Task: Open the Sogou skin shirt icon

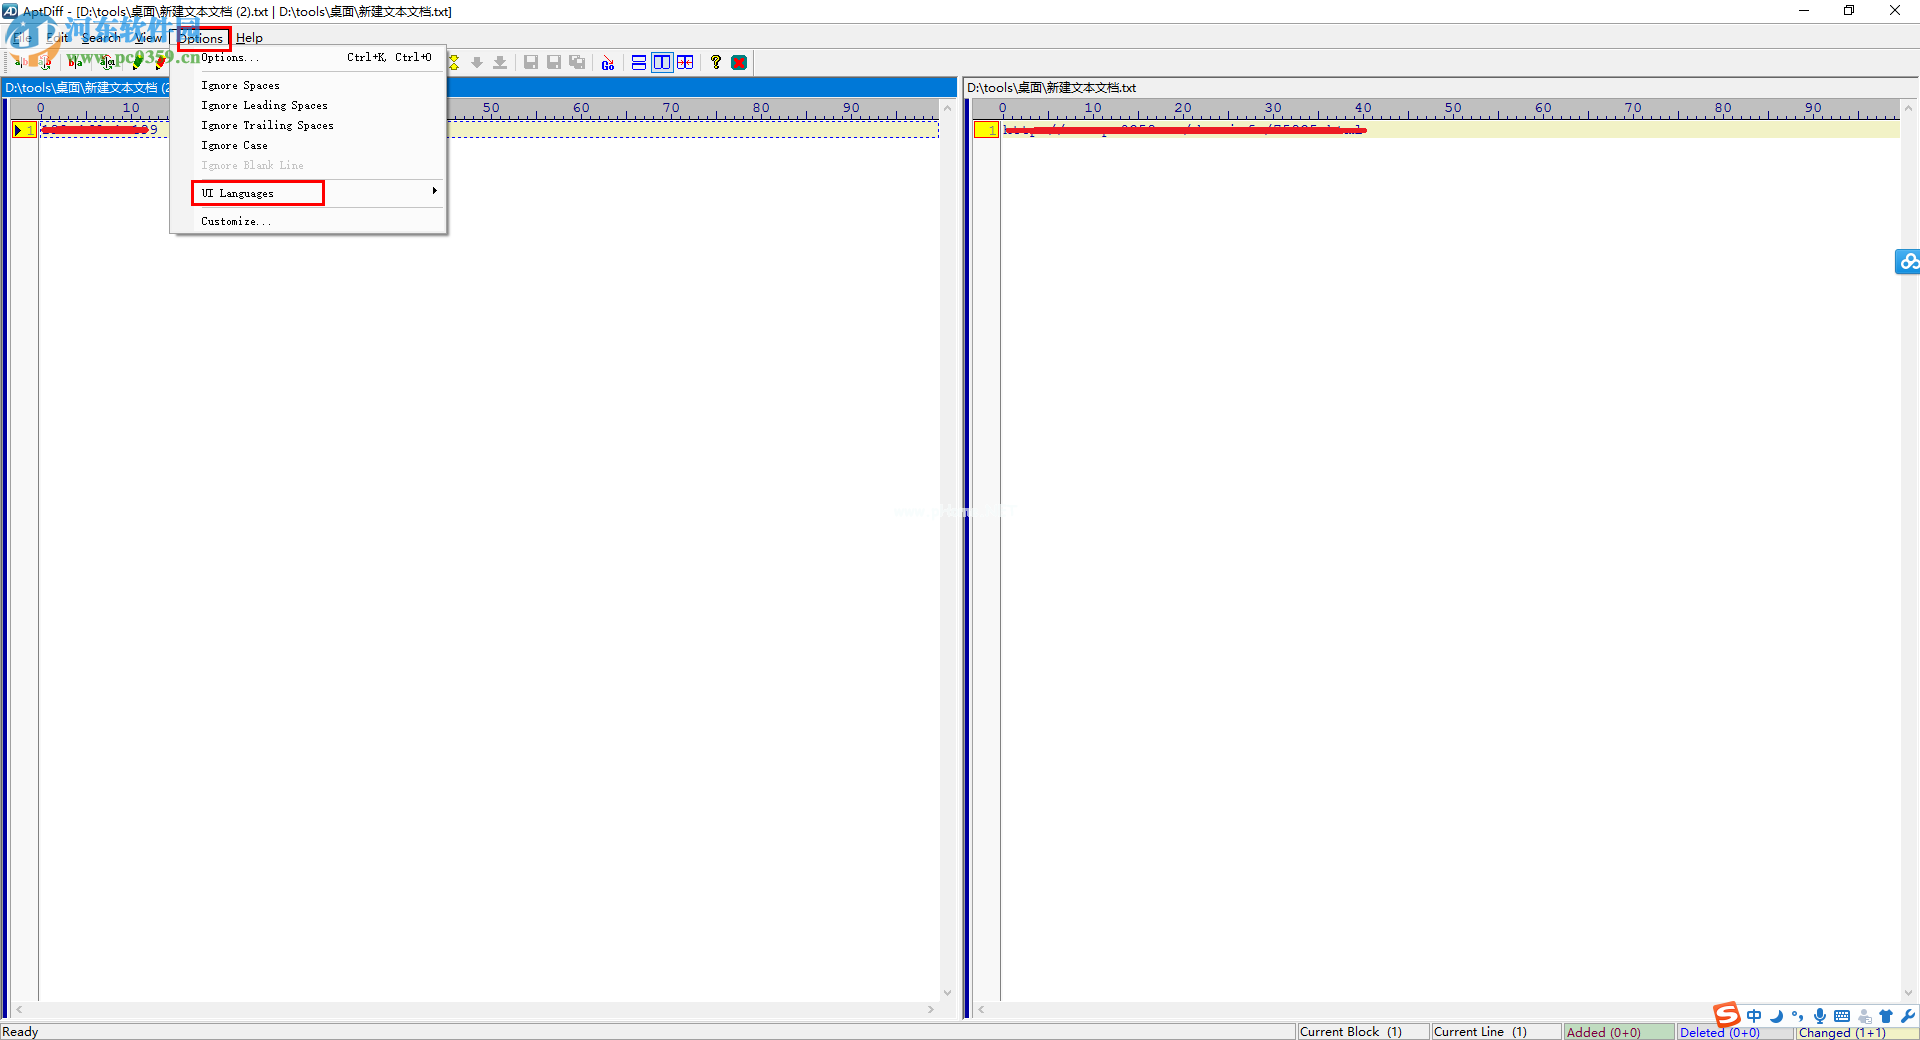Action: [x=1886, y=1016]
